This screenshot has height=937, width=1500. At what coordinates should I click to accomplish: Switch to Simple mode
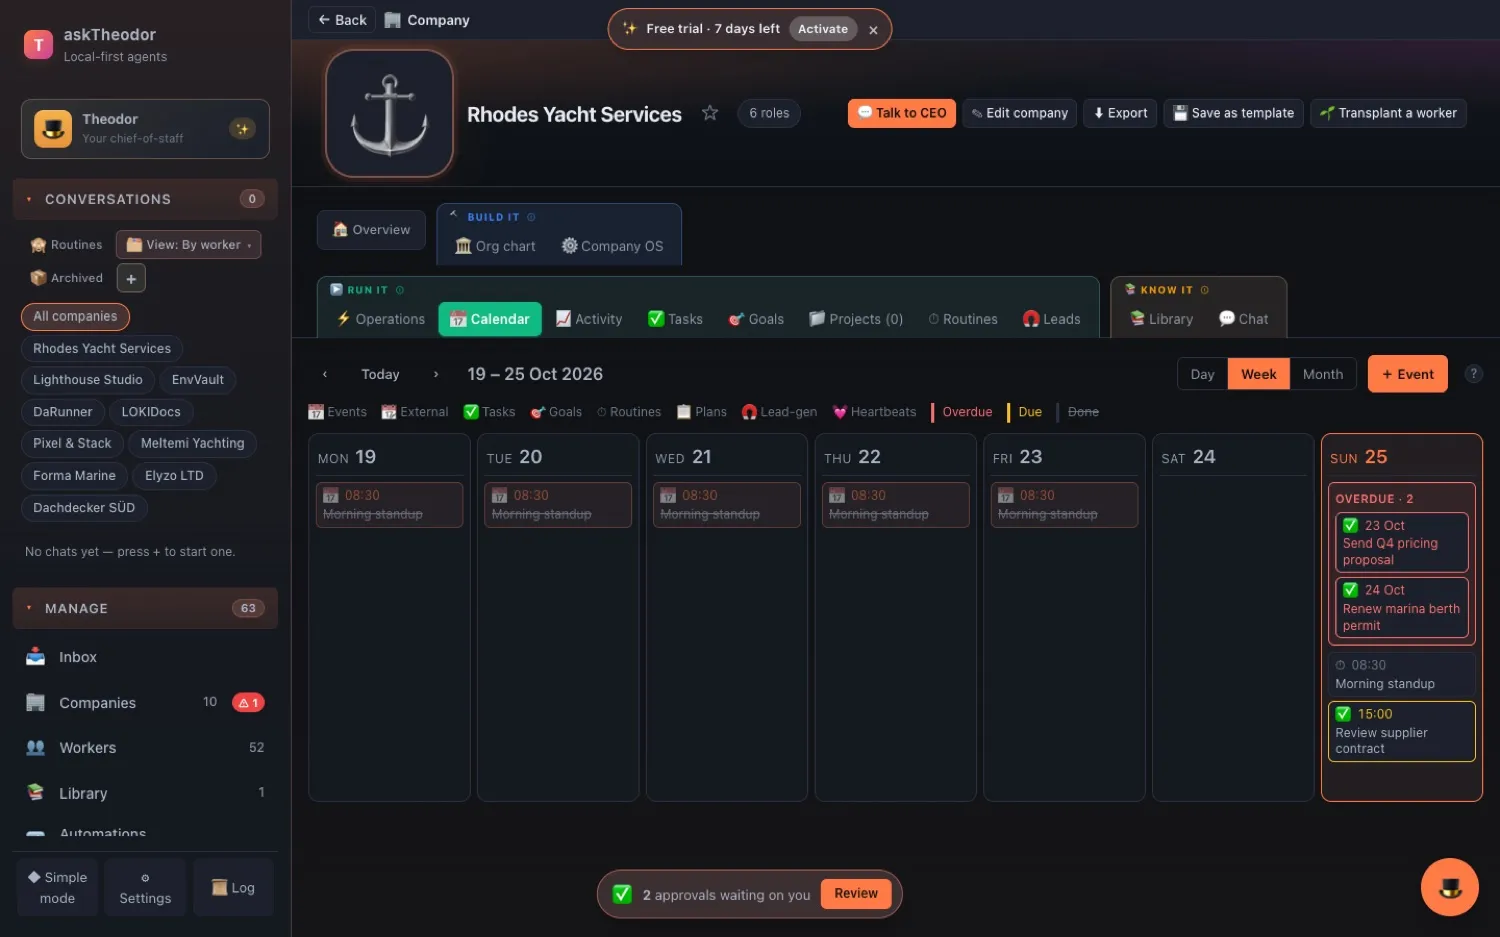(57, 888)
